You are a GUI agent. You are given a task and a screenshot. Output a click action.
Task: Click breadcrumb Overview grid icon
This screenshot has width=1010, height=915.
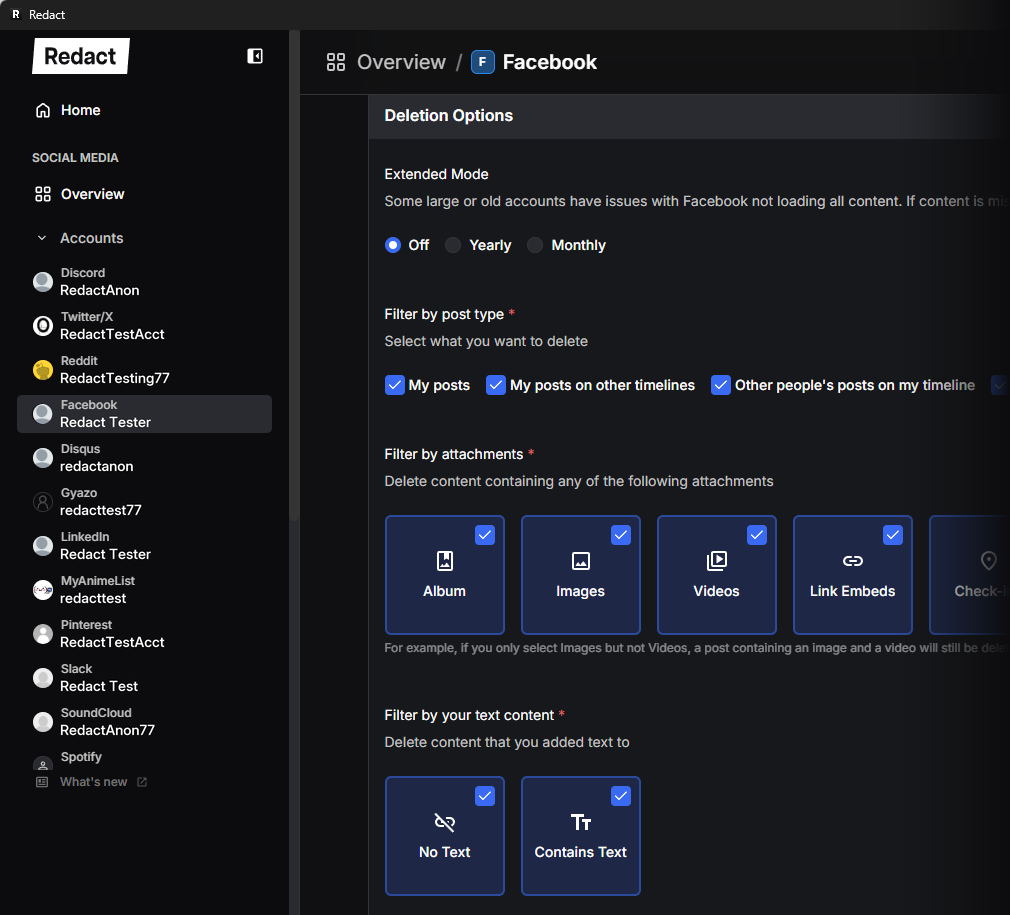(336, 62)
